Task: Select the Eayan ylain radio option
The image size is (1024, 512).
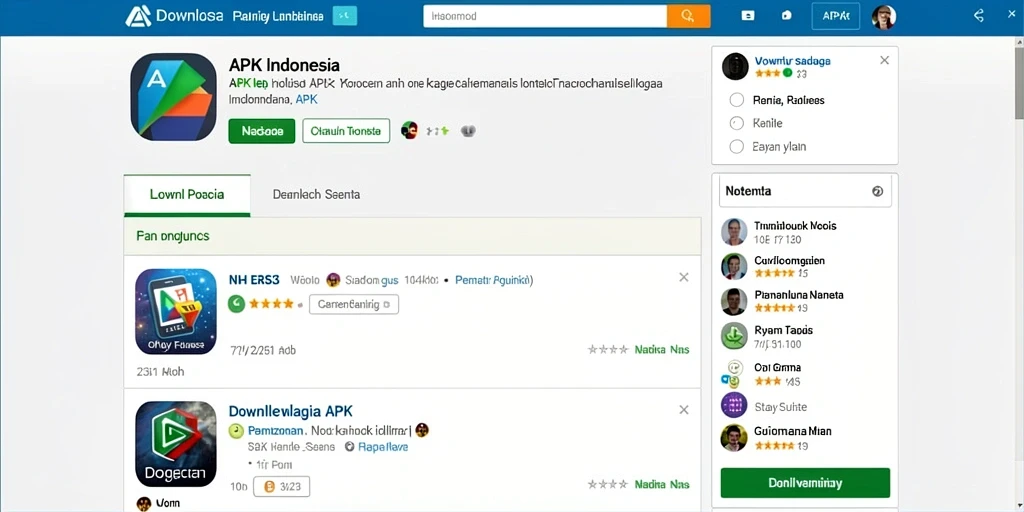Action: (x=737, y=147)
